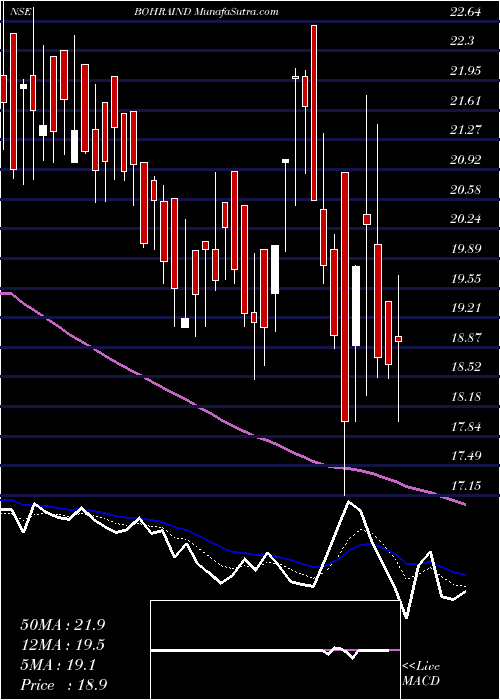Click the 12MA : 19.5 reading
The image size is (500, 700).
coord(63,645)
